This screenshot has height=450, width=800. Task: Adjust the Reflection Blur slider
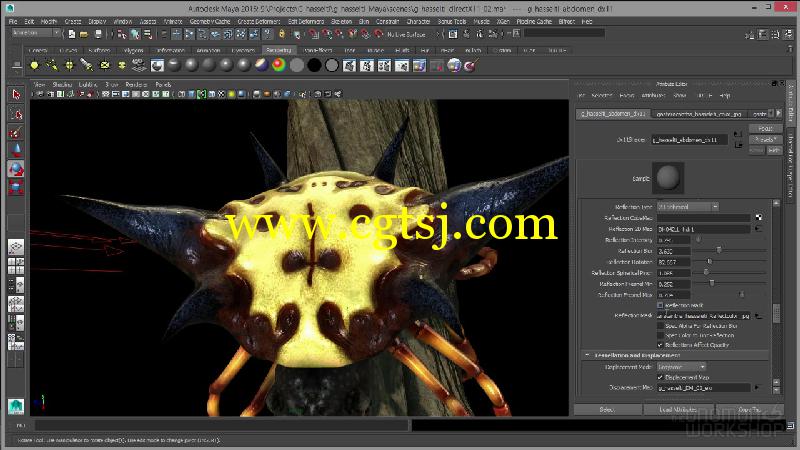719,251
